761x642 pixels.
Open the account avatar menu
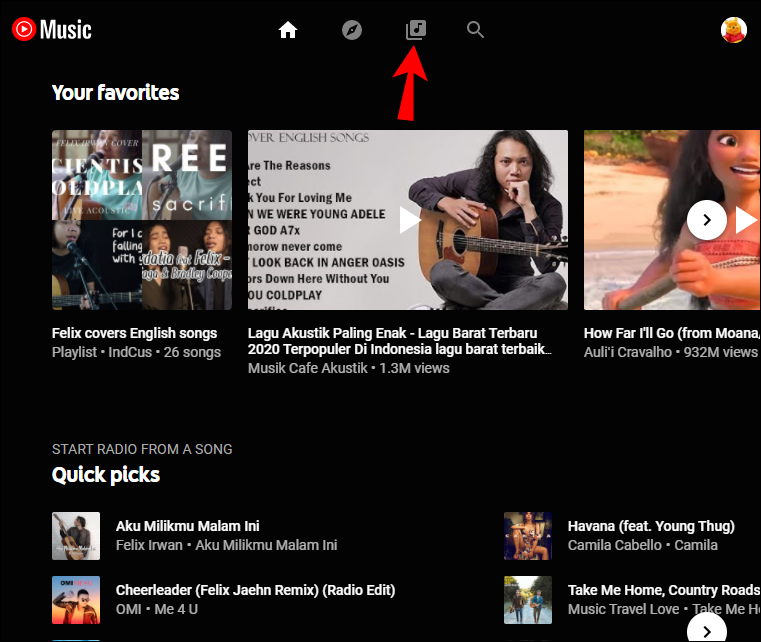click(734, 30)
